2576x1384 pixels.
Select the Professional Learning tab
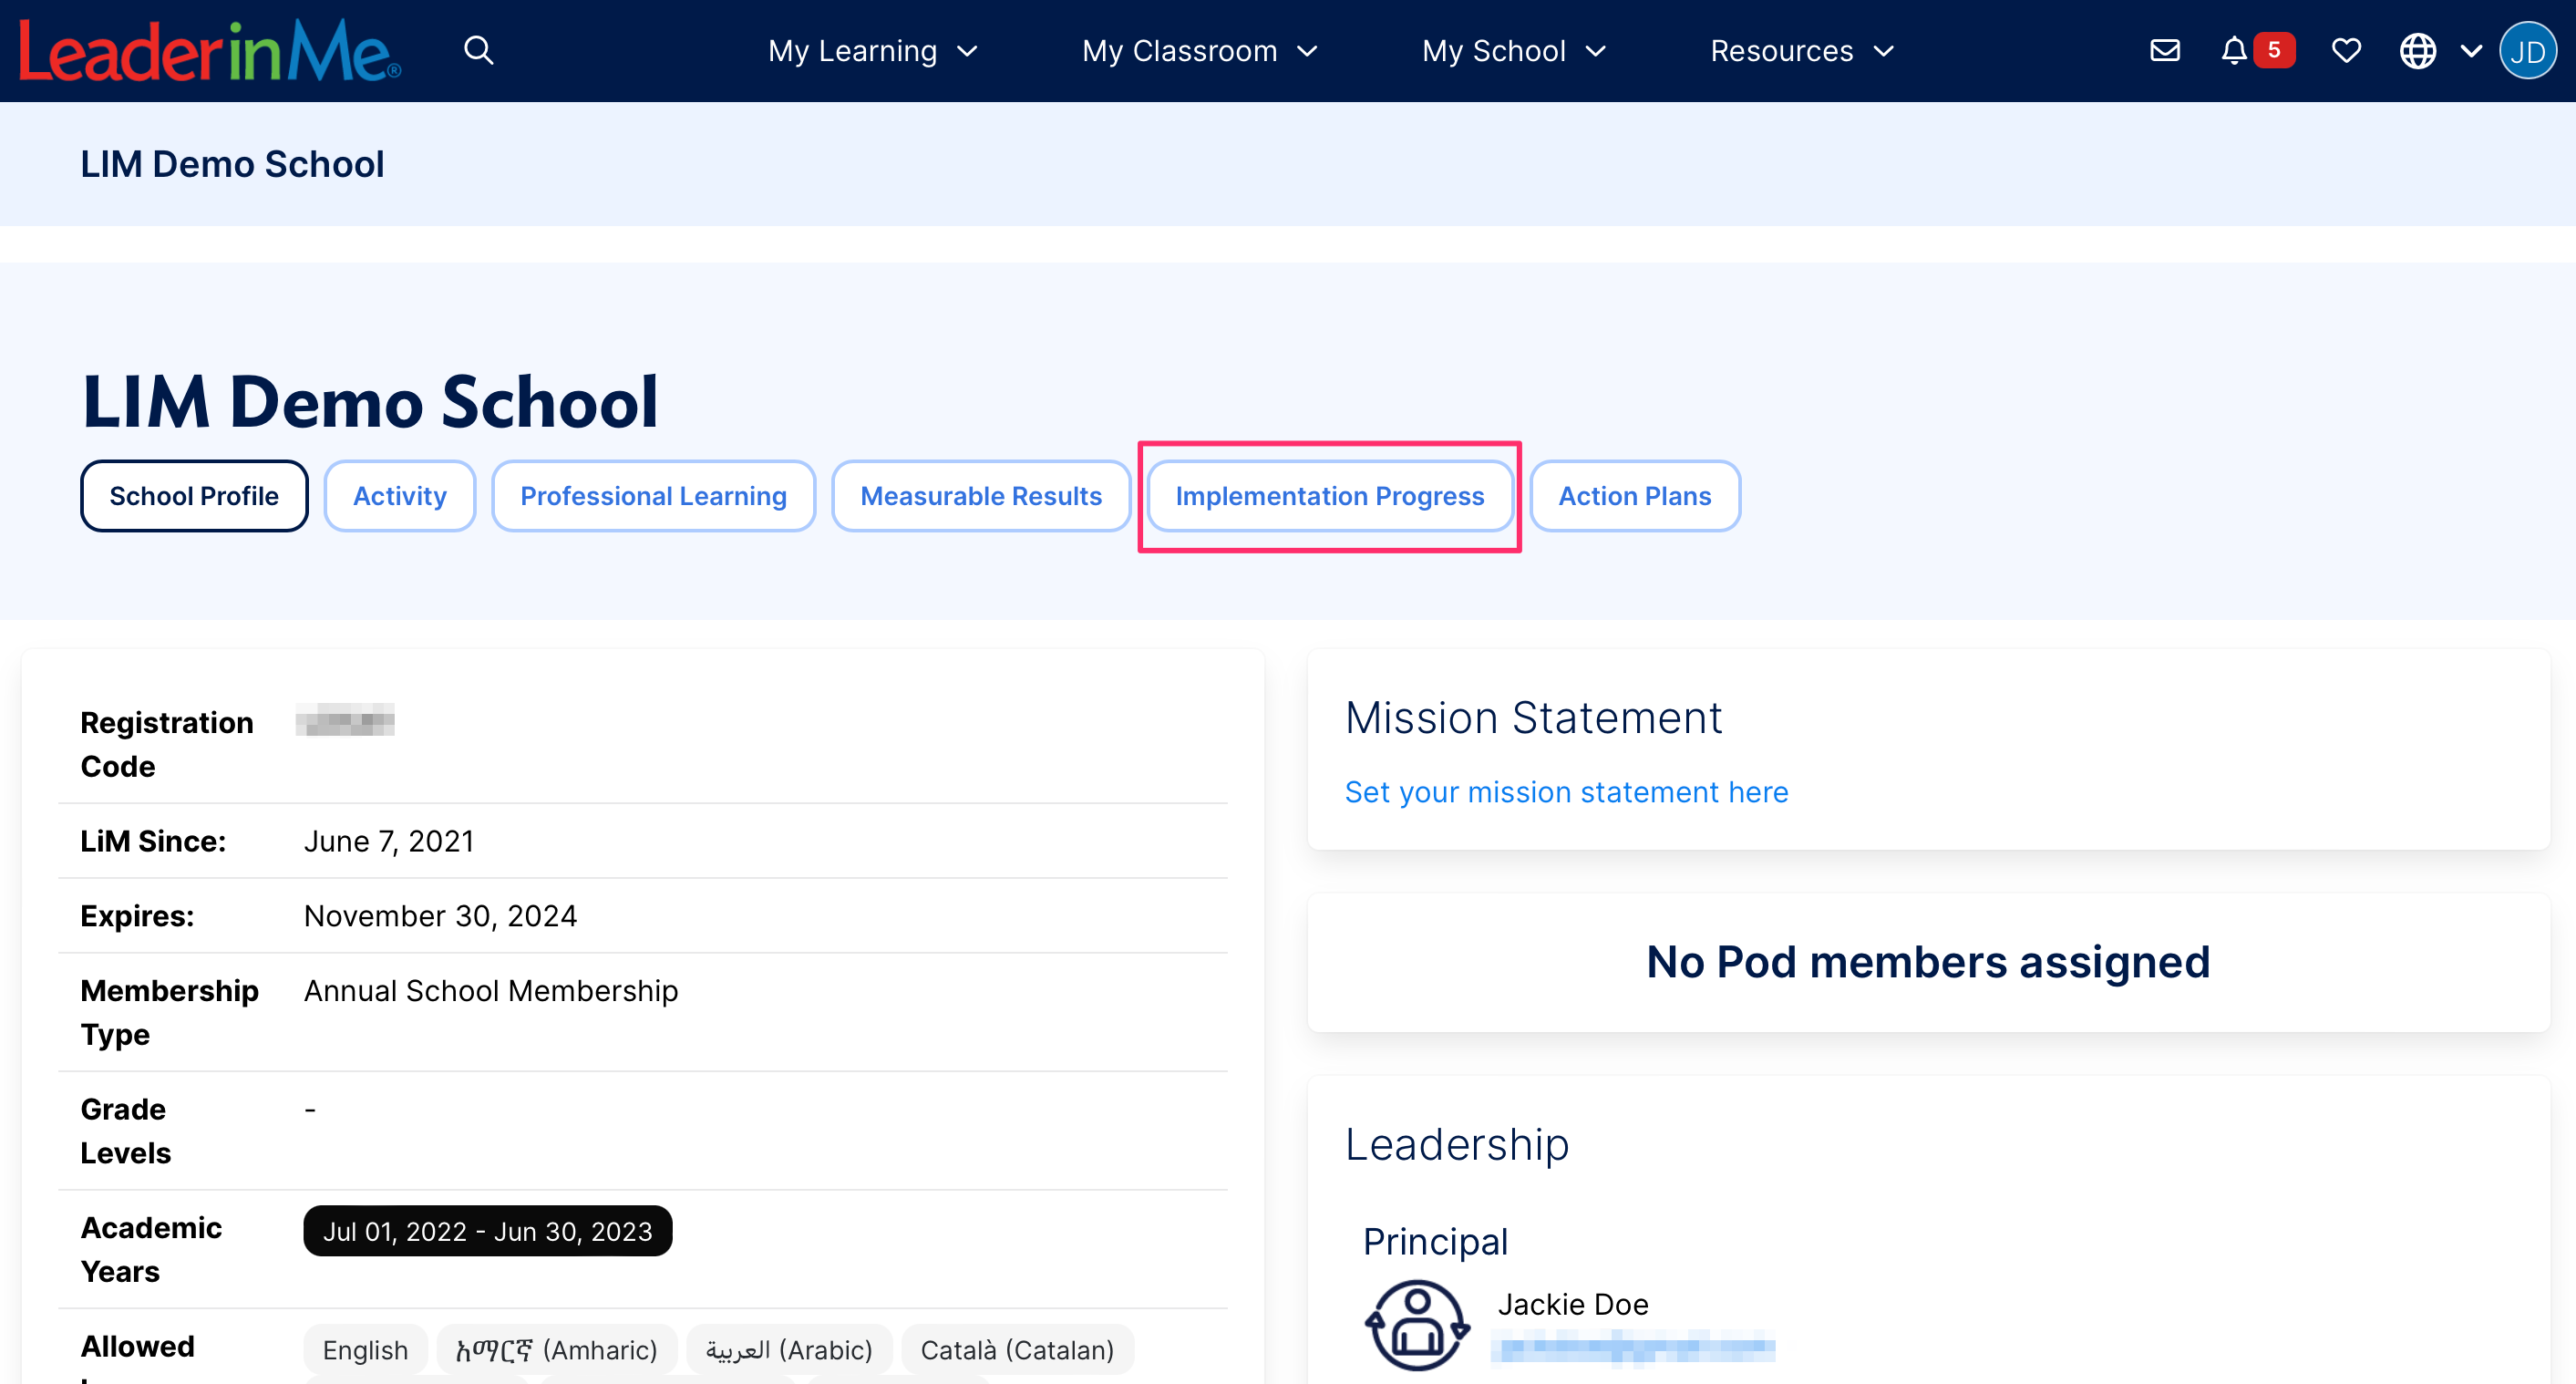pos(653,495)
